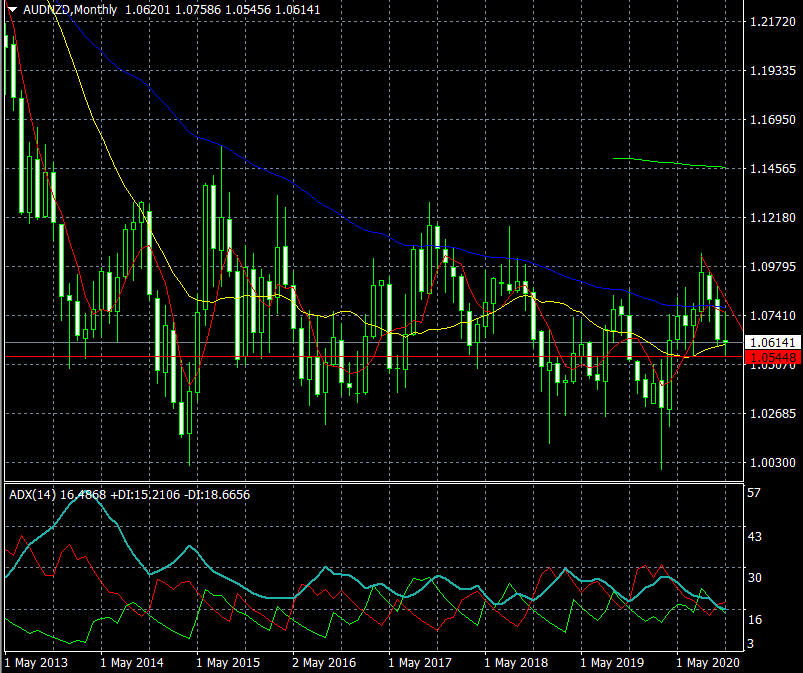Click the 1 May 2015 date label
This screenshot has height=673, width=803.
228,663
